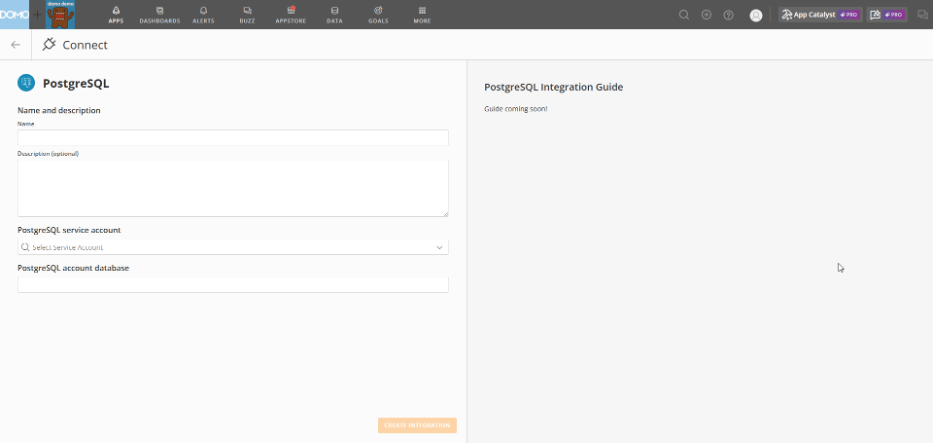
Task: Open App Catalyst PRO button
Action: pyautogui.click(x=820, y=15)
